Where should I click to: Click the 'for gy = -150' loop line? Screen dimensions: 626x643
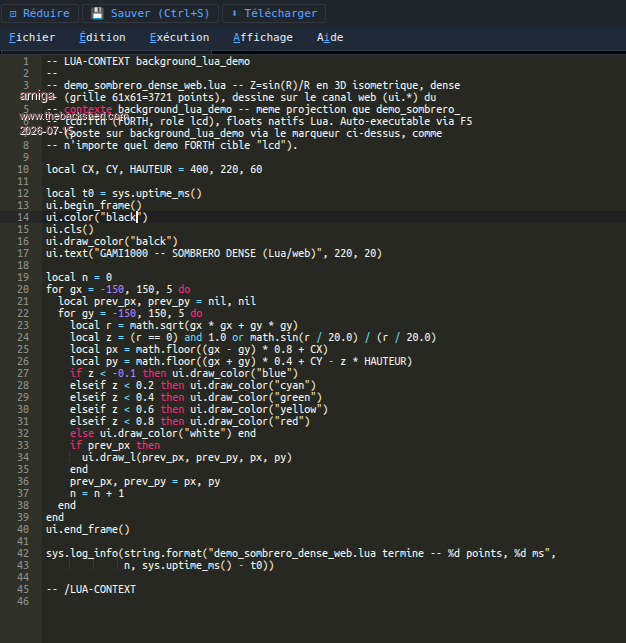point(130,314)
